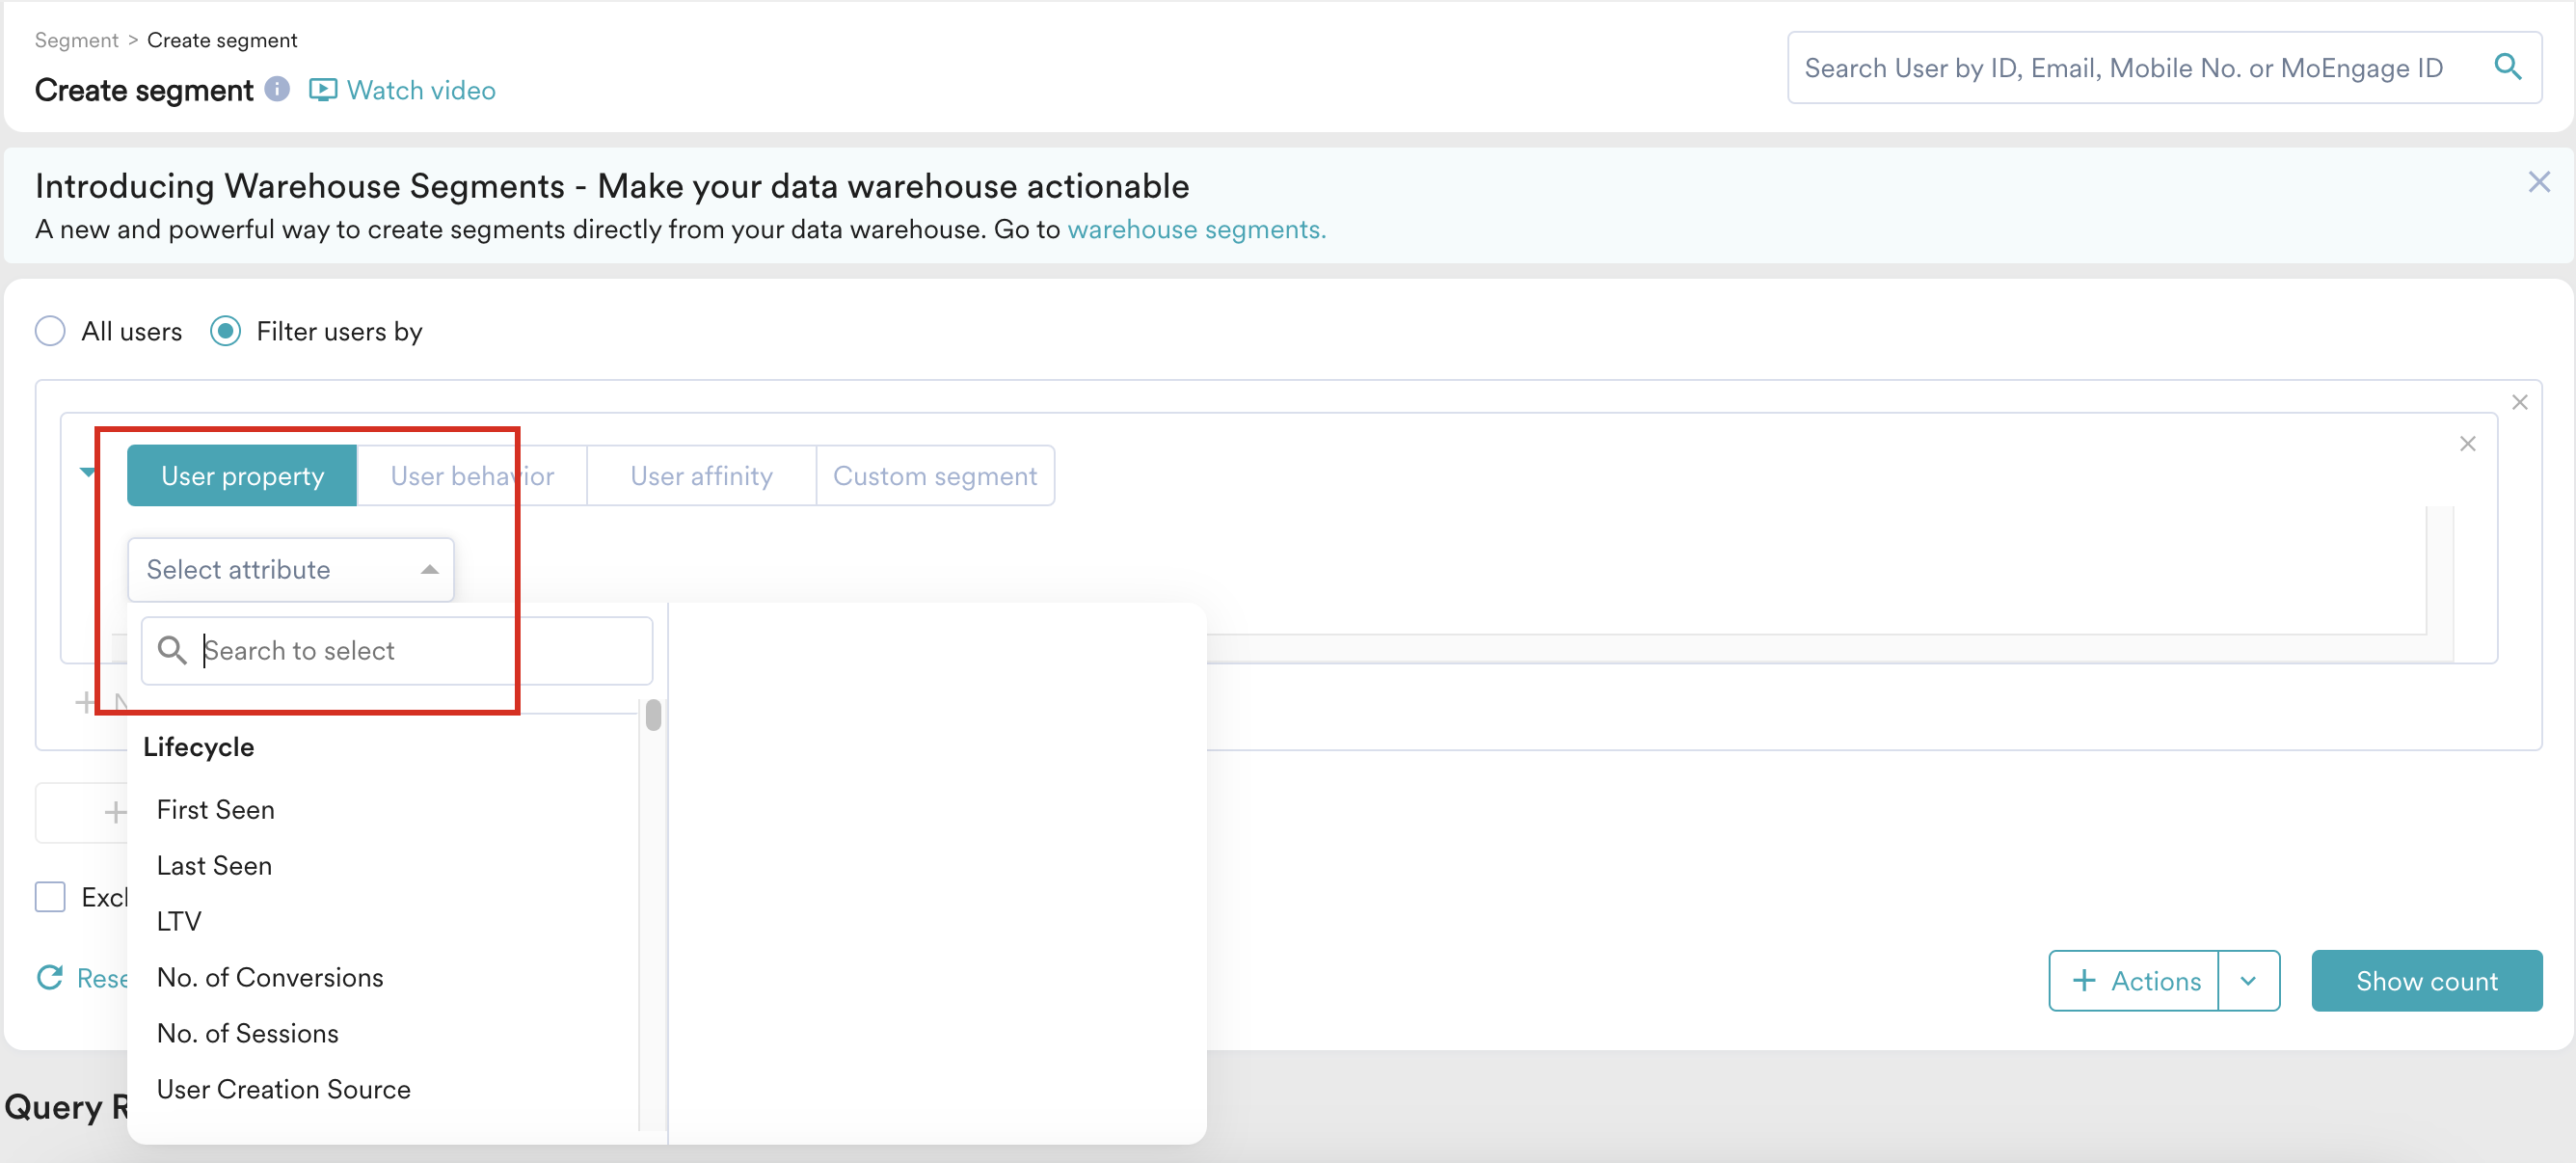
Task: Collapse the Select attribute dropdown
Action: (x=429, y=569)
